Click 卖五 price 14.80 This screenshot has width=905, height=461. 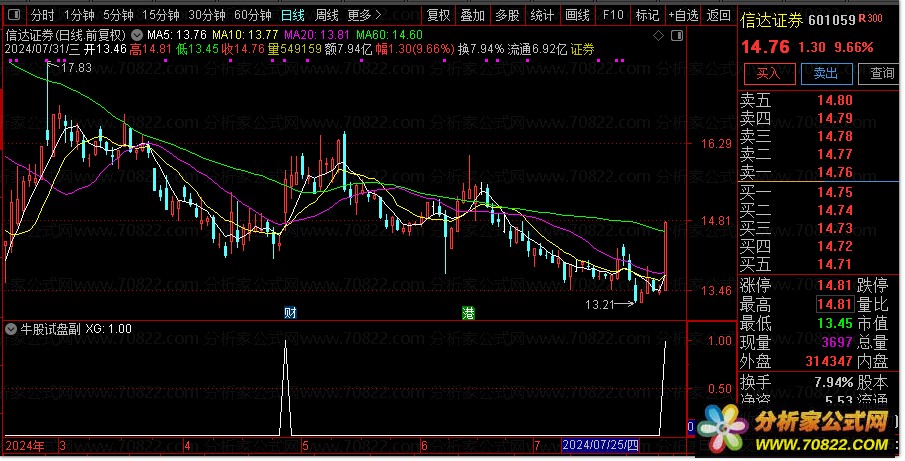coord(835,100)
